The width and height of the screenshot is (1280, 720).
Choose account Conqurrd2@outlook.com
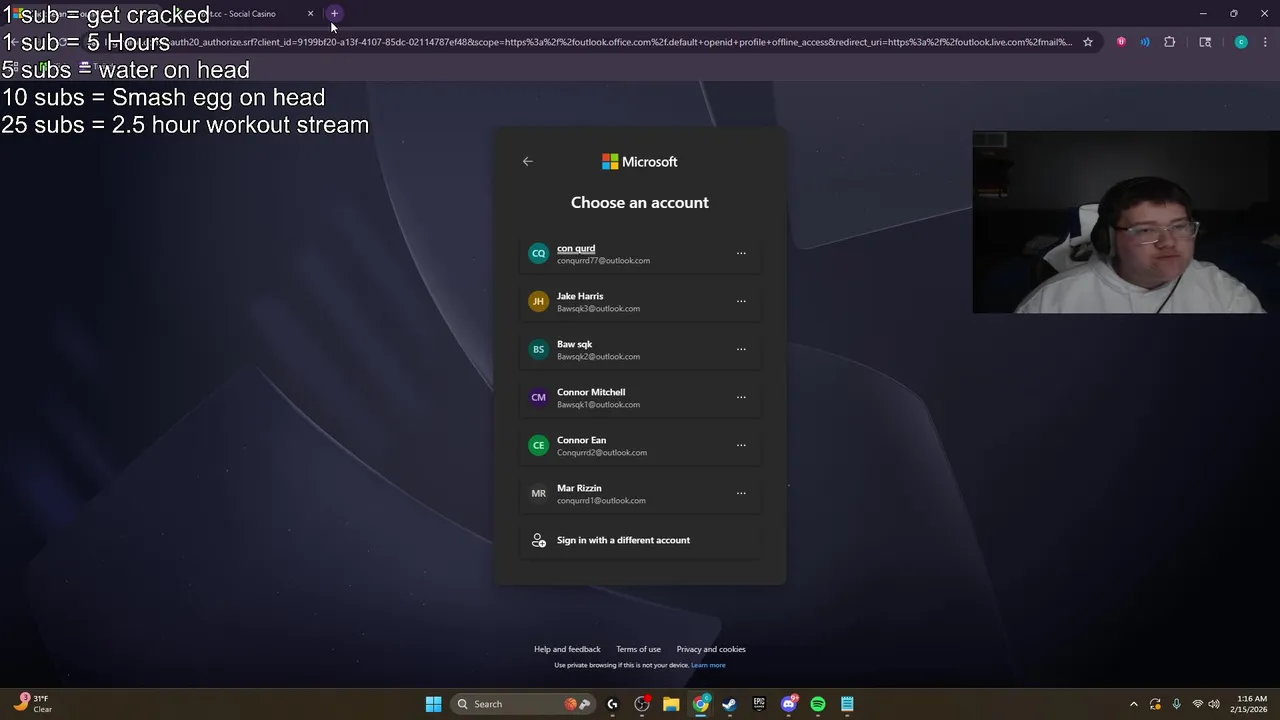[x=602, y=452]
